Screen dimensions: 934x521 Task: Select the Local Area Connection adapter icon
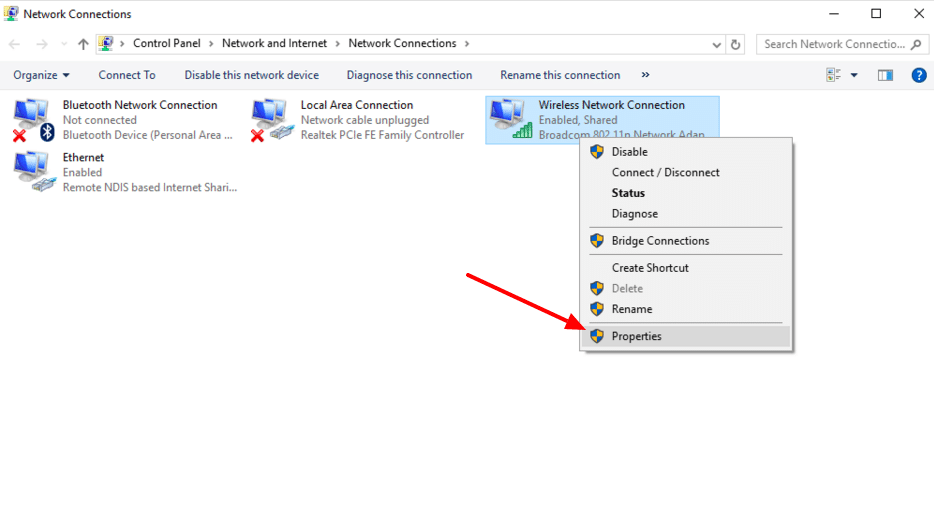pos(272,120)
